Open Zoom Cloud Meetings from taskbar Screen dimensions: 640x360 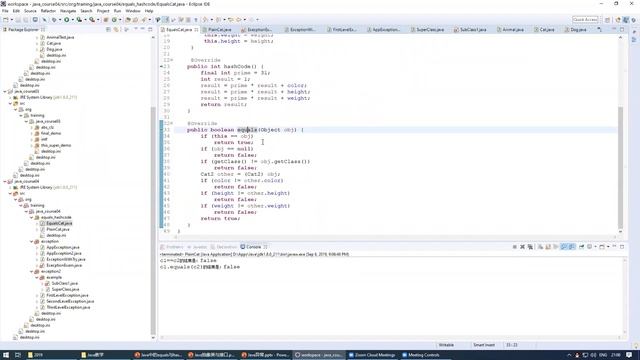point(372,355)
